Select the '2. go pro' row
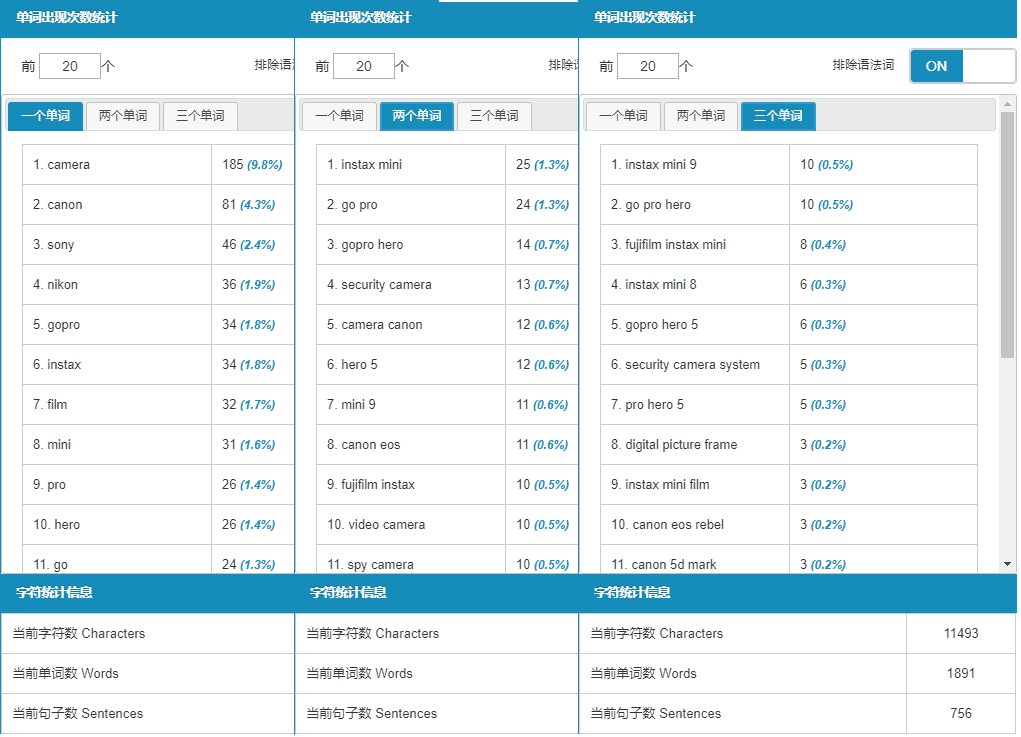Viewport: 1021px width, 737px height. pyautogui.click(x=447, y=204)
